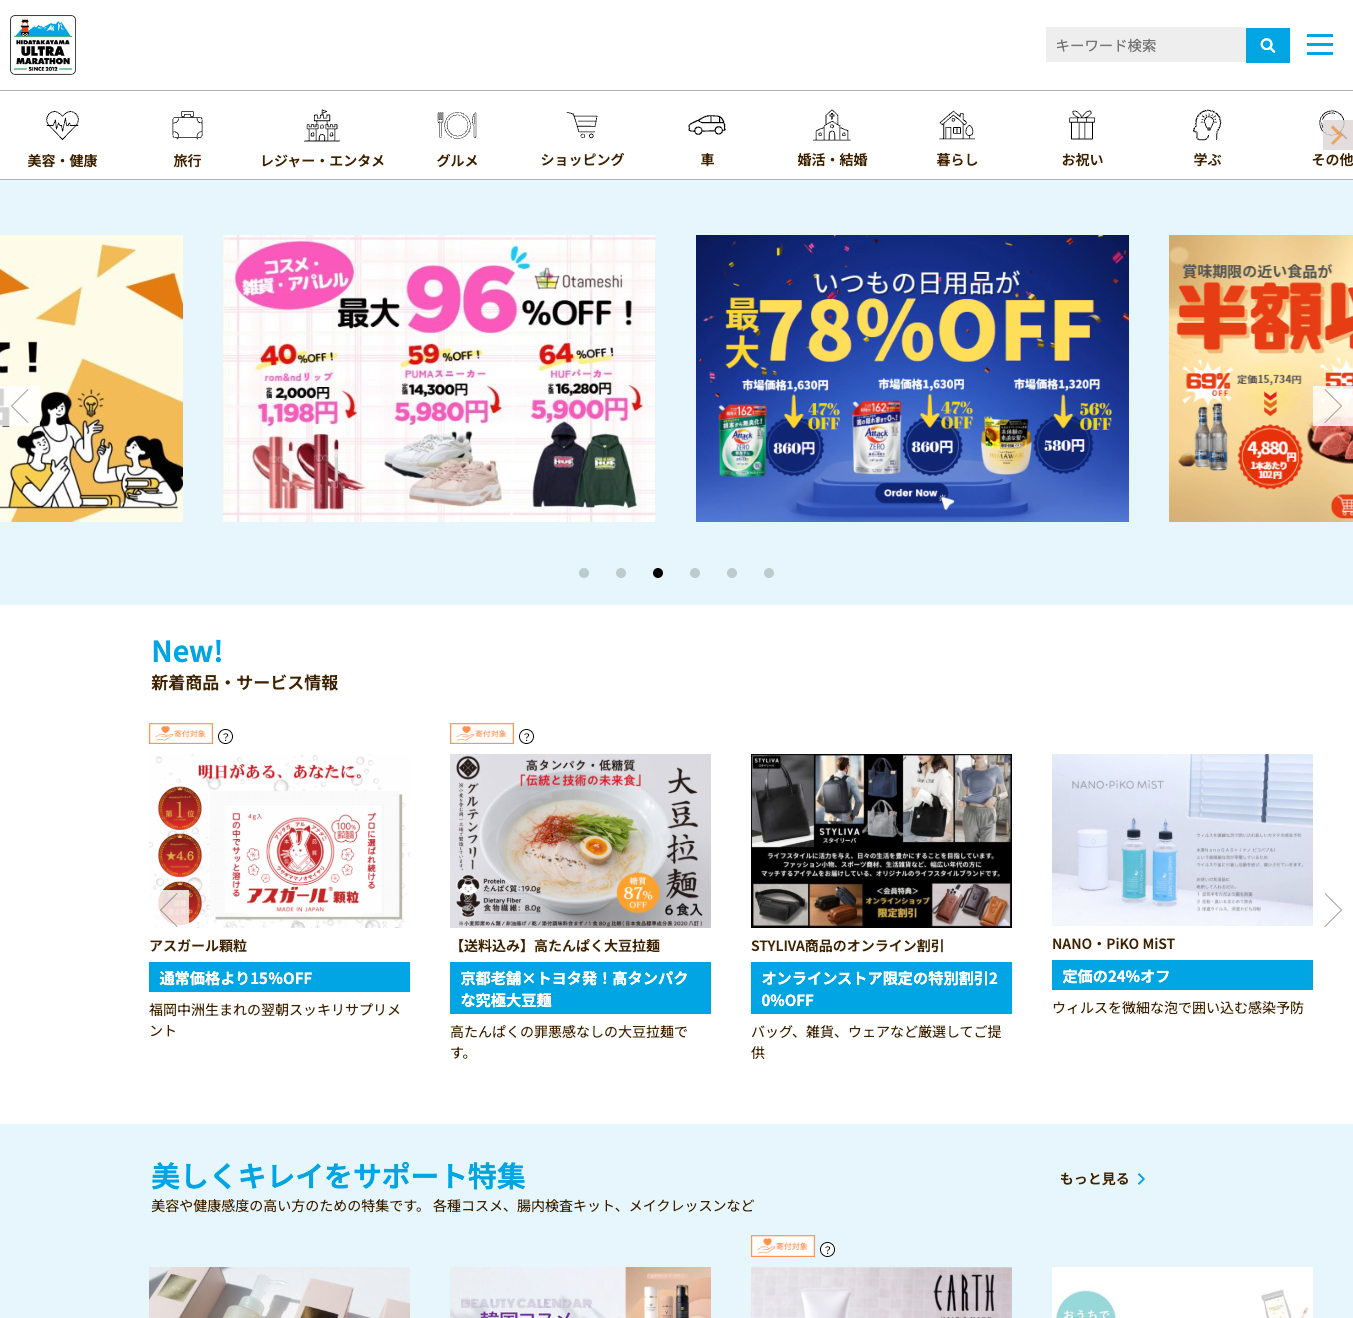Click ウィルスを微細な泡で囲い込む description

pyautogui.click(x=1178, y=1008)
